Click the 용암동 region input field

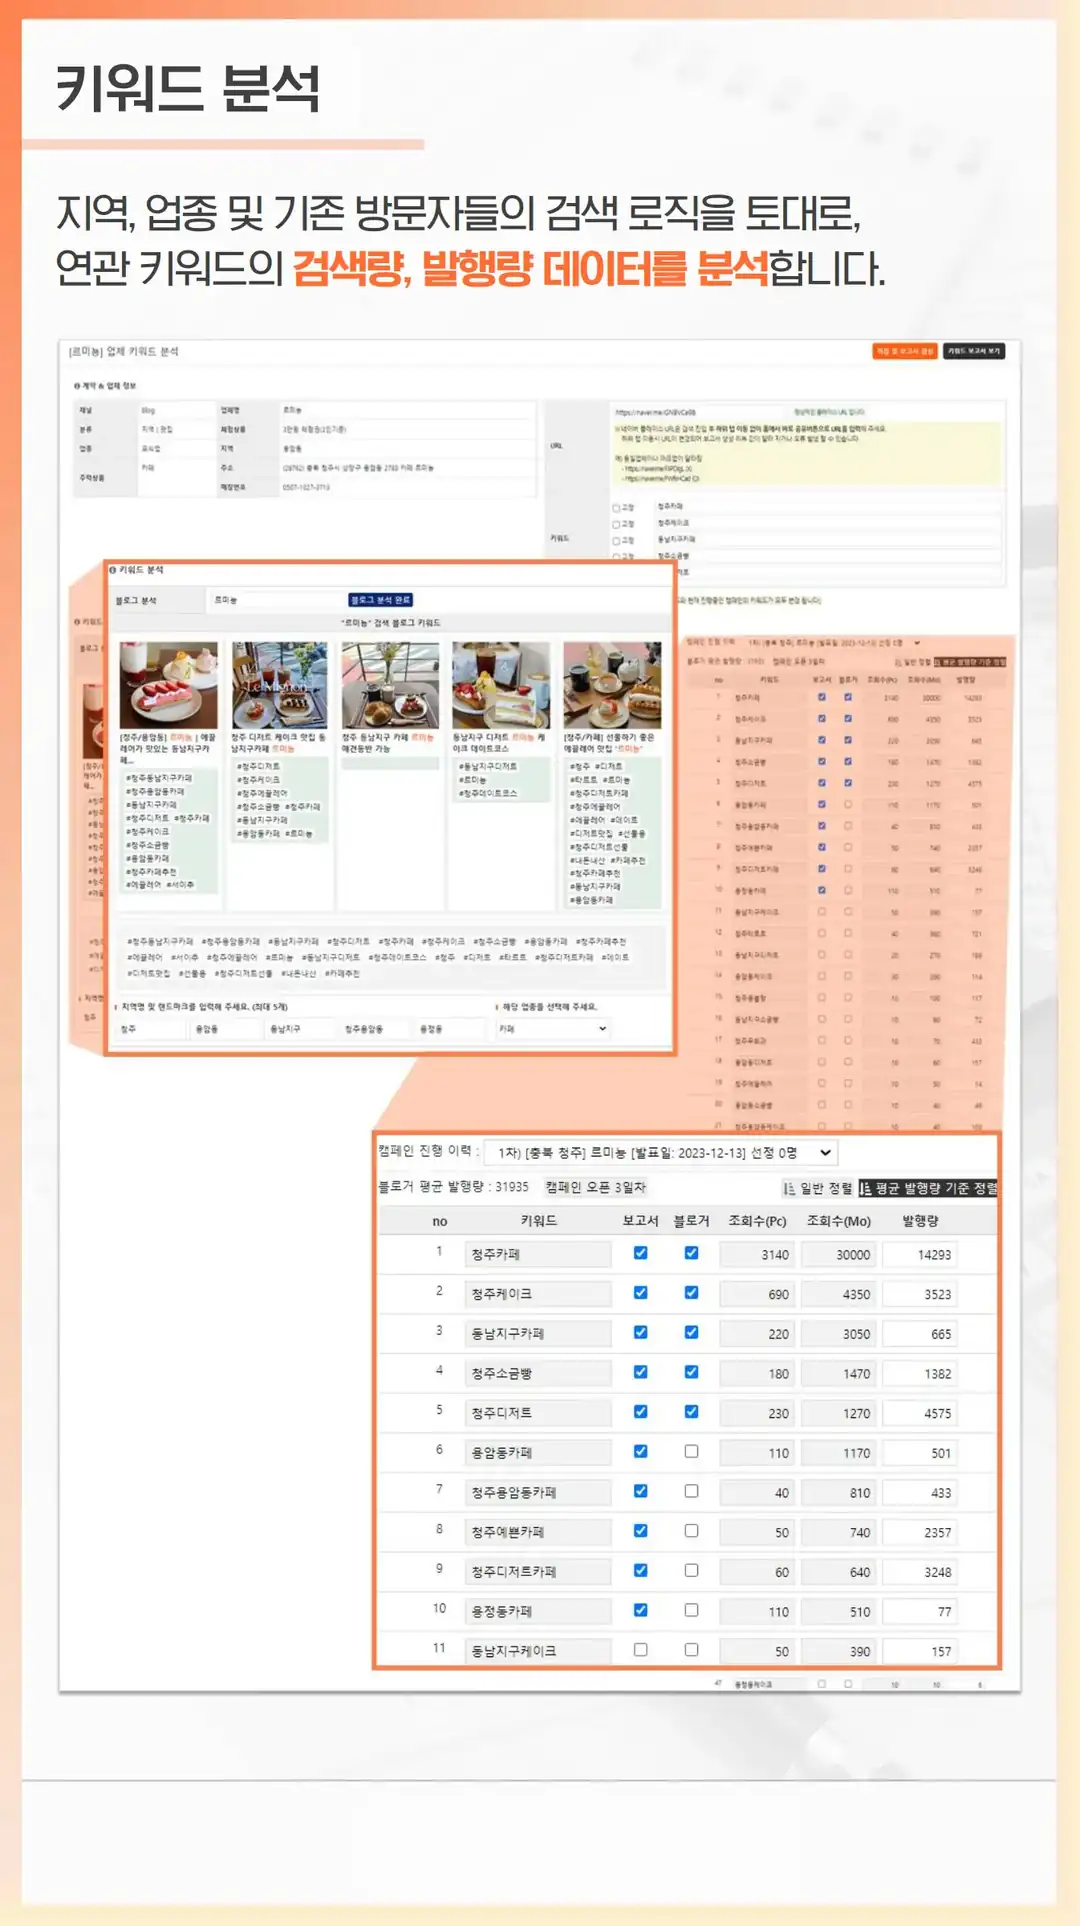coord(227,1028)
